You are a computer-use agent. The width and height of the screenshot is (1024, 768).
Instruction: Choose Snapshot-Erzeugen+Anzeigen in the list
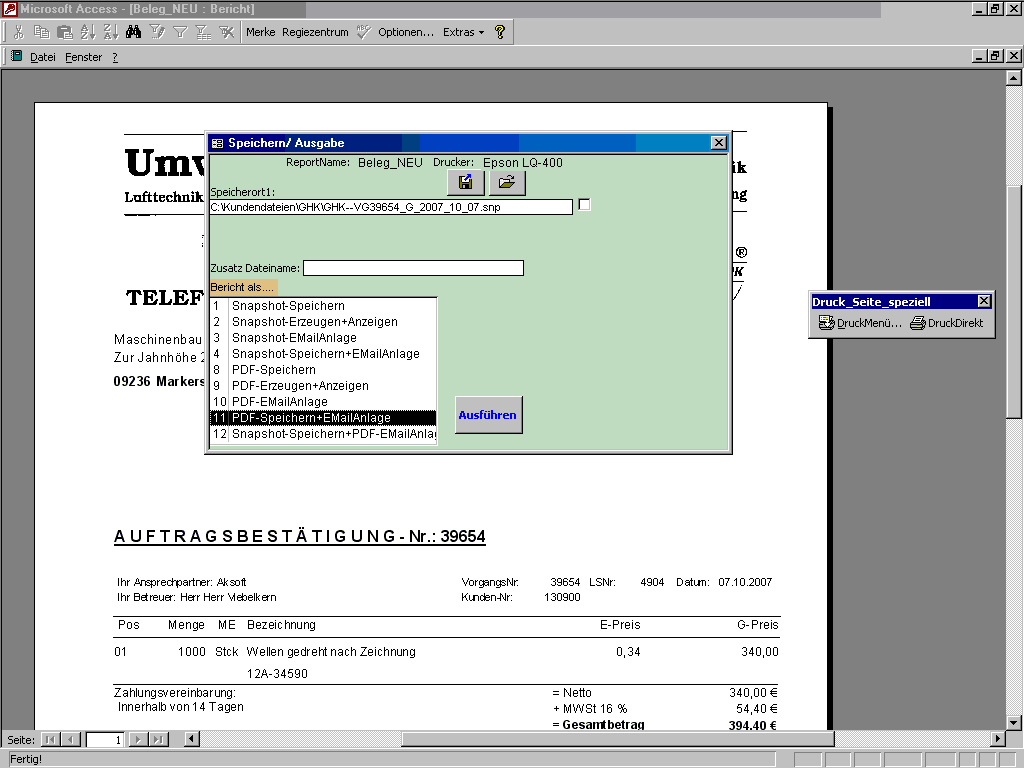click(314, 322)
